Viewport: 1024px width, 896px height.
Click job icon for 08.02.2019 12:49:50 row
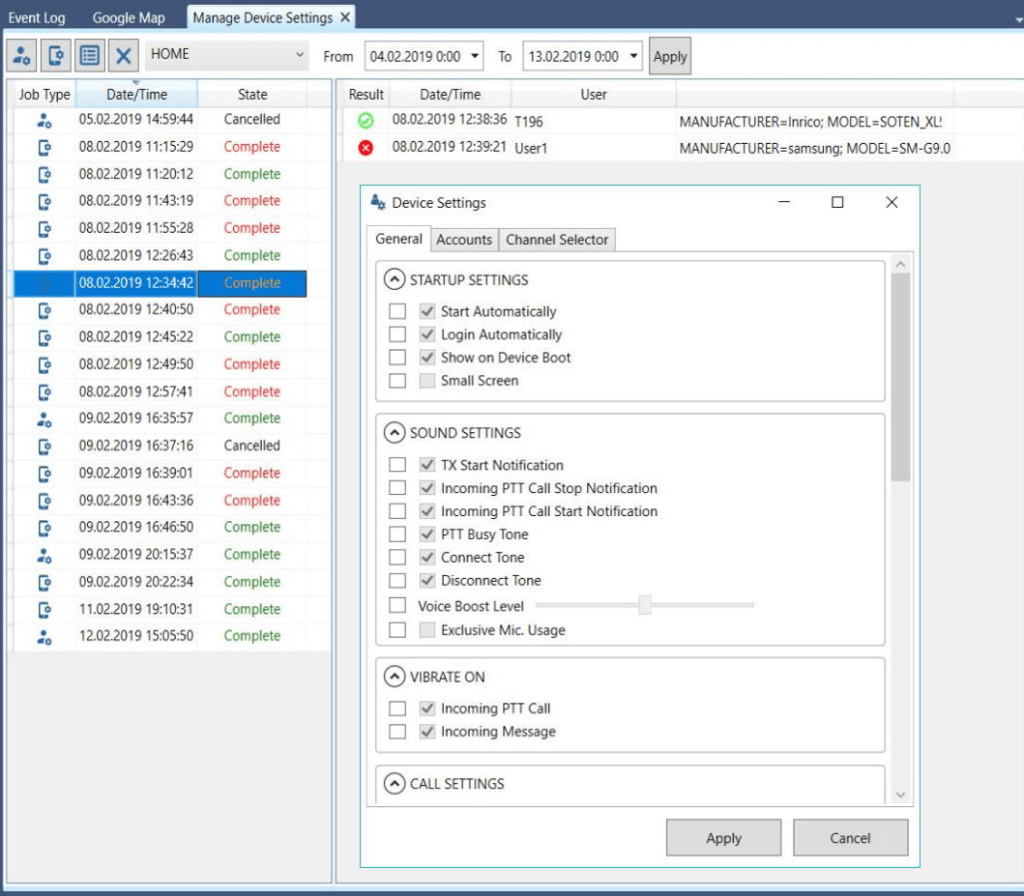pyautogui.click(x=44, y=365)
